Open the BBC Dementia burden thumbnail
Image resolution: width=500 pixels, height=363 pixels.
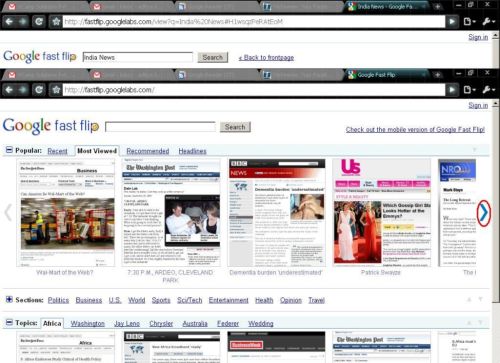point(277,213)
